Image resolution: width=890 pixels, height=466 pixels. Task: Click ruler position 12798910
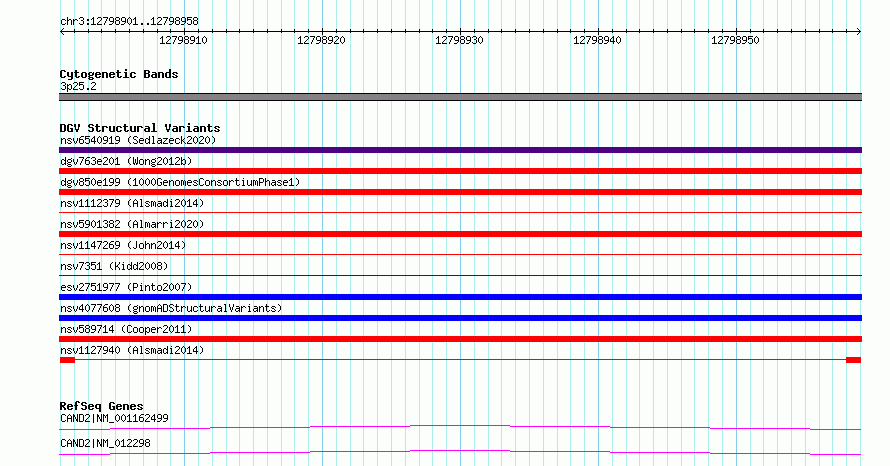[183, 40]
